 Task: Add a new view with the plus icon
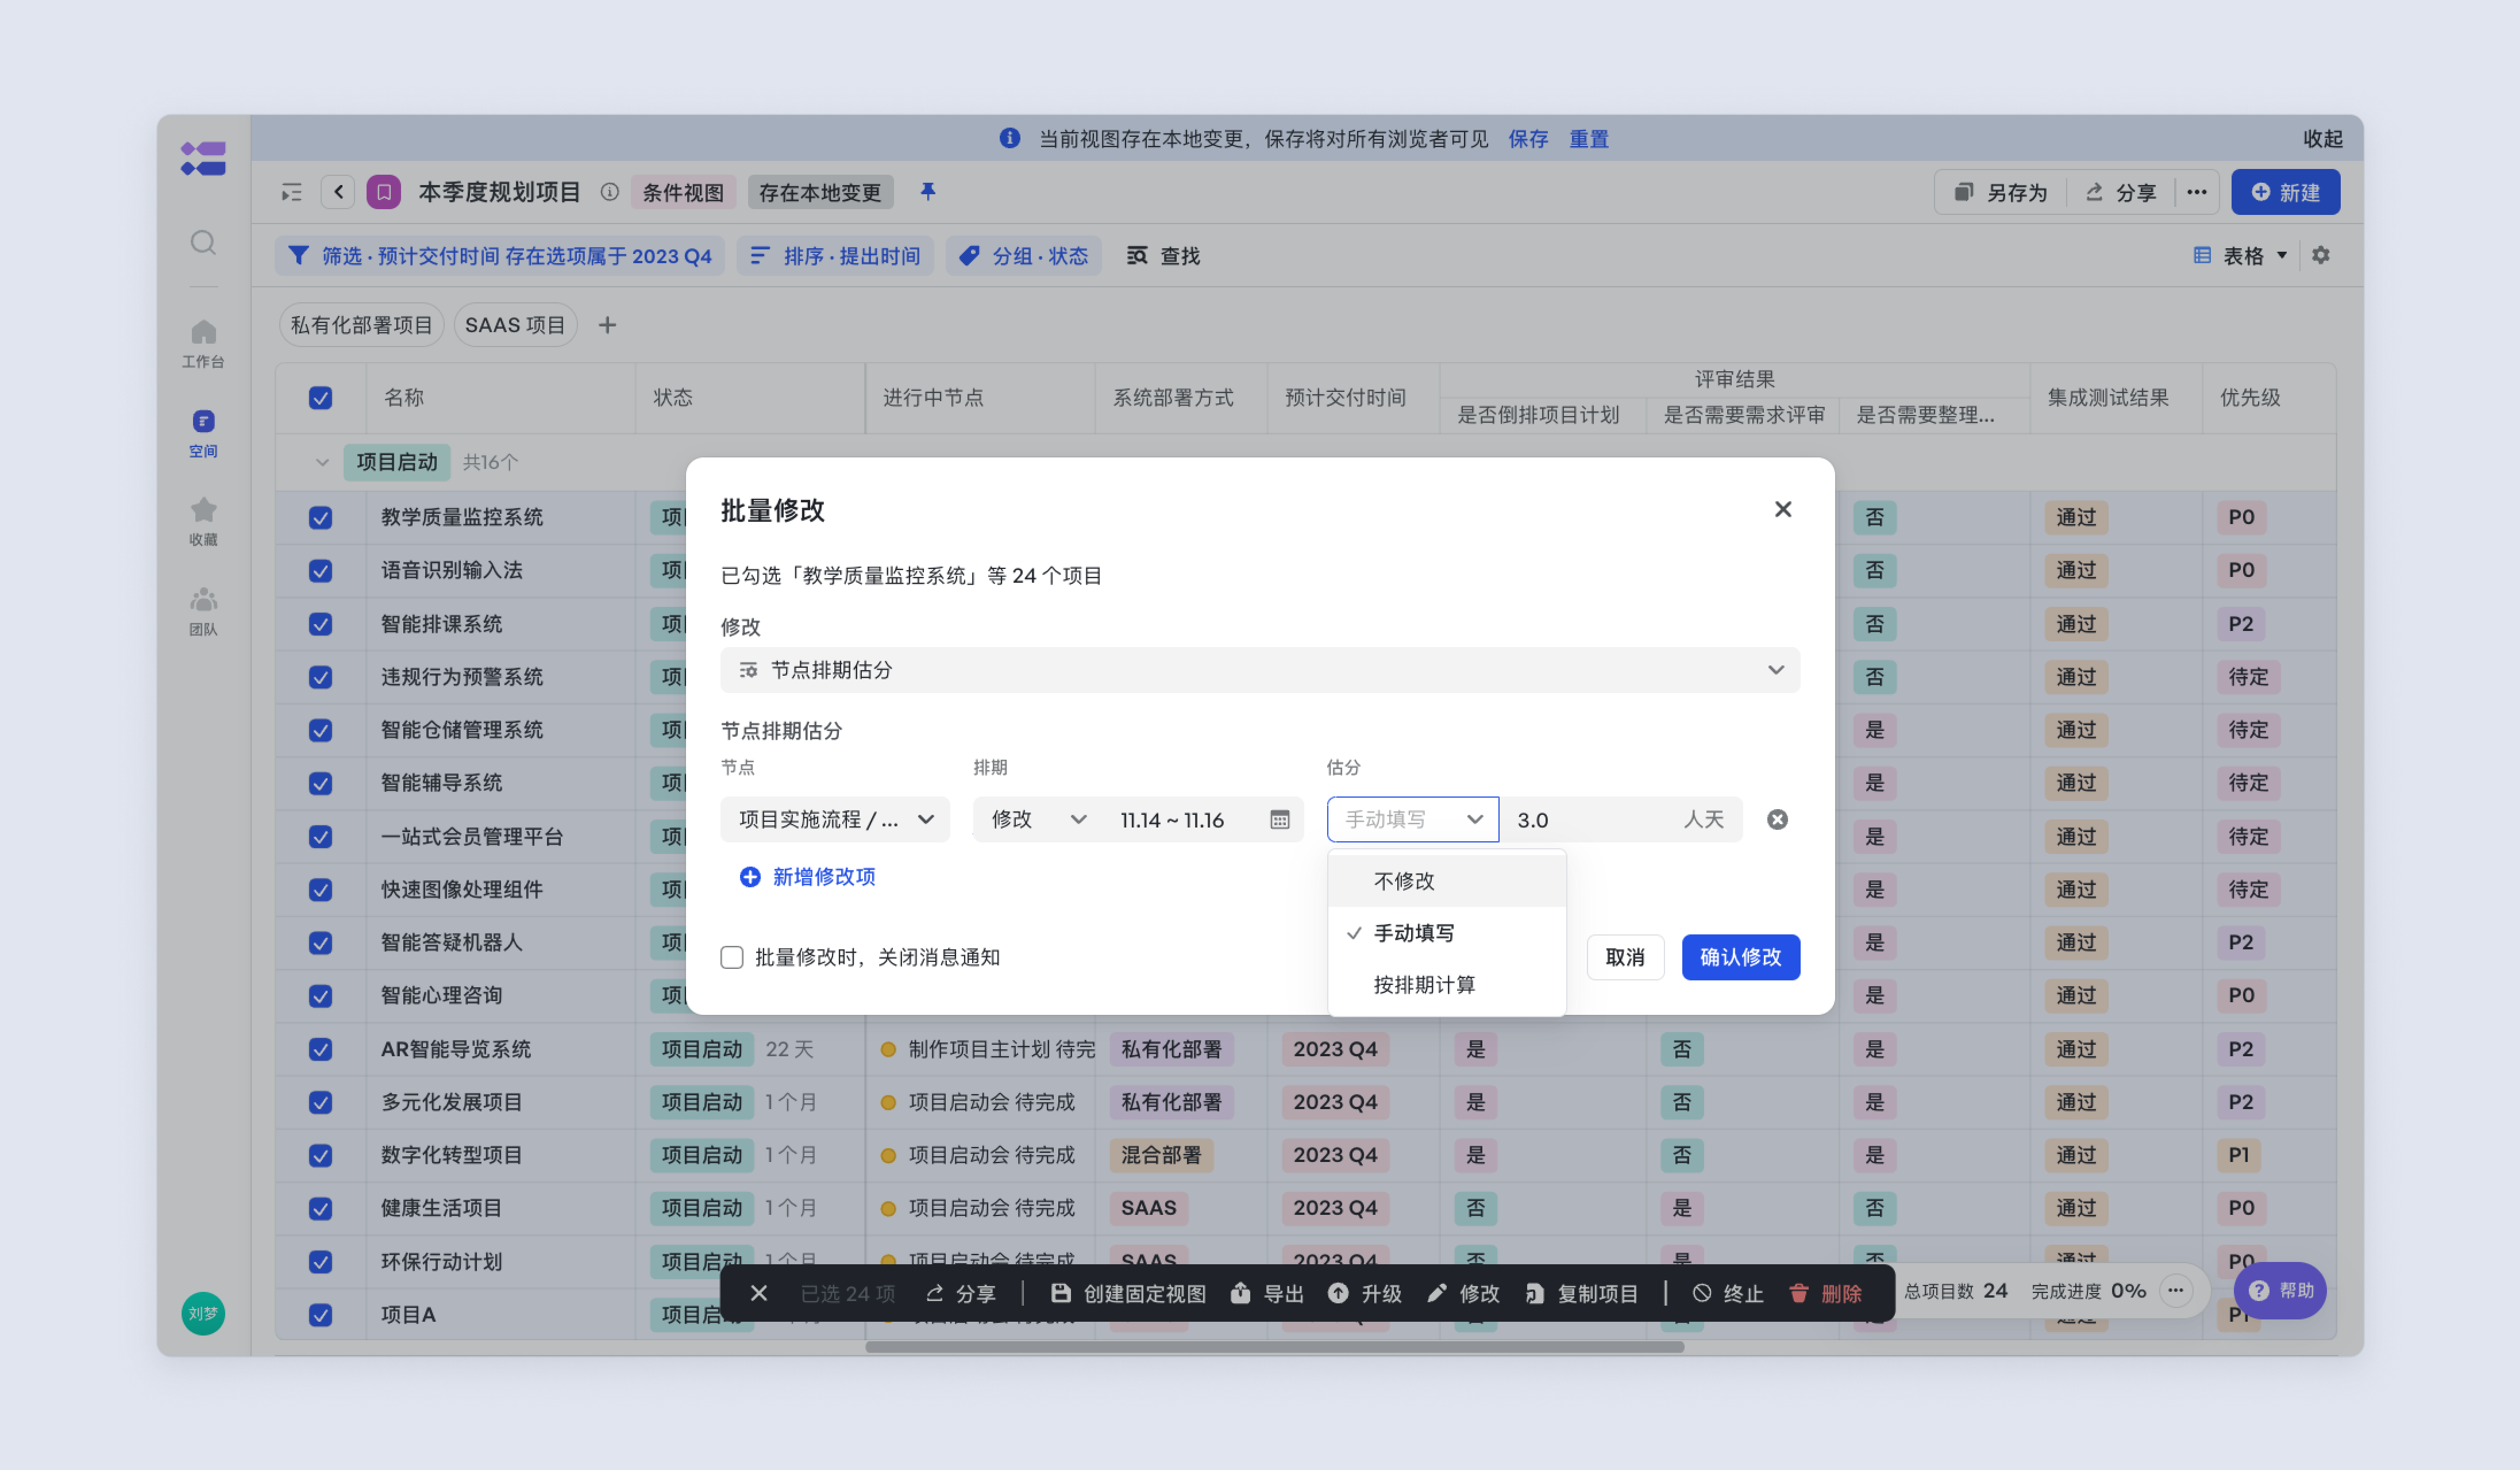[x=607, y=325]
